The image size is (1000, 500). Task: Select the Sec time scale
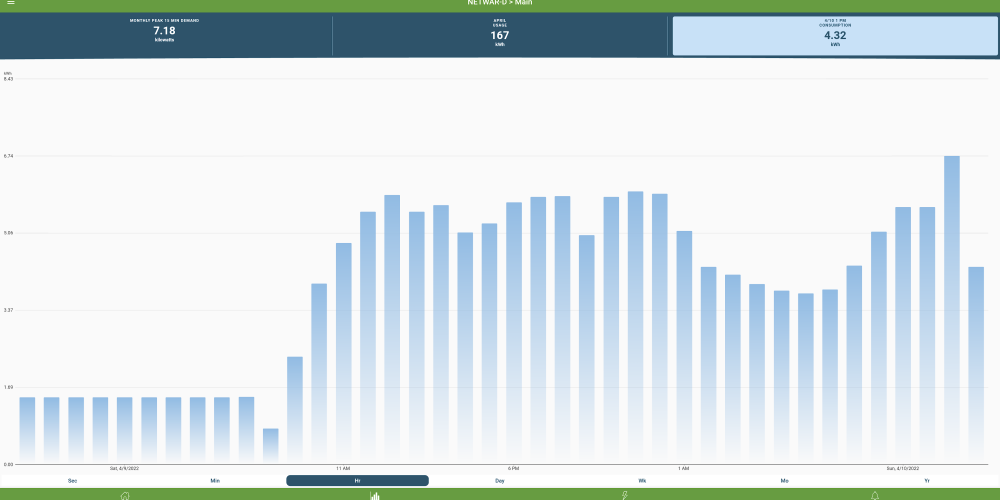pos(73,481)
